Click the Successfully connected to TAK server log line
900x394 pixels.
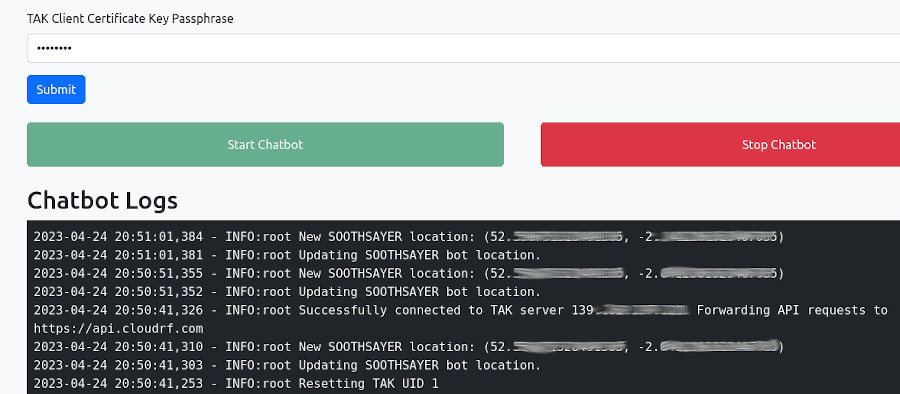460,310
